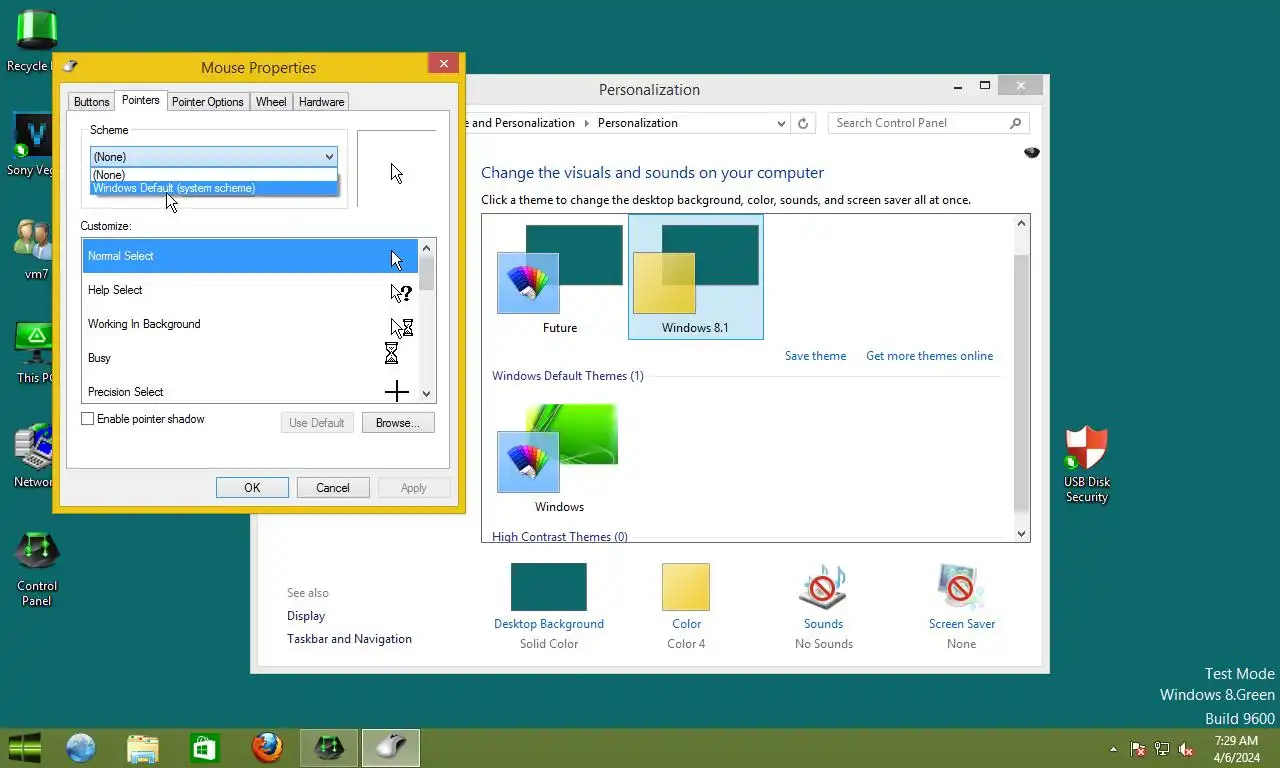Switch to the Control Panel taskbar window

[329, 748]
